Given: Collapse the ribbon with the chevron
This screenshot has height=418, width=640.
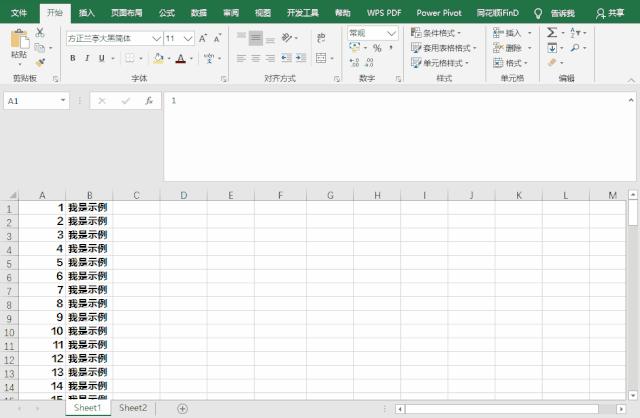Looking at the screenshot, I should pyautogui.click(x=631, y=80).
